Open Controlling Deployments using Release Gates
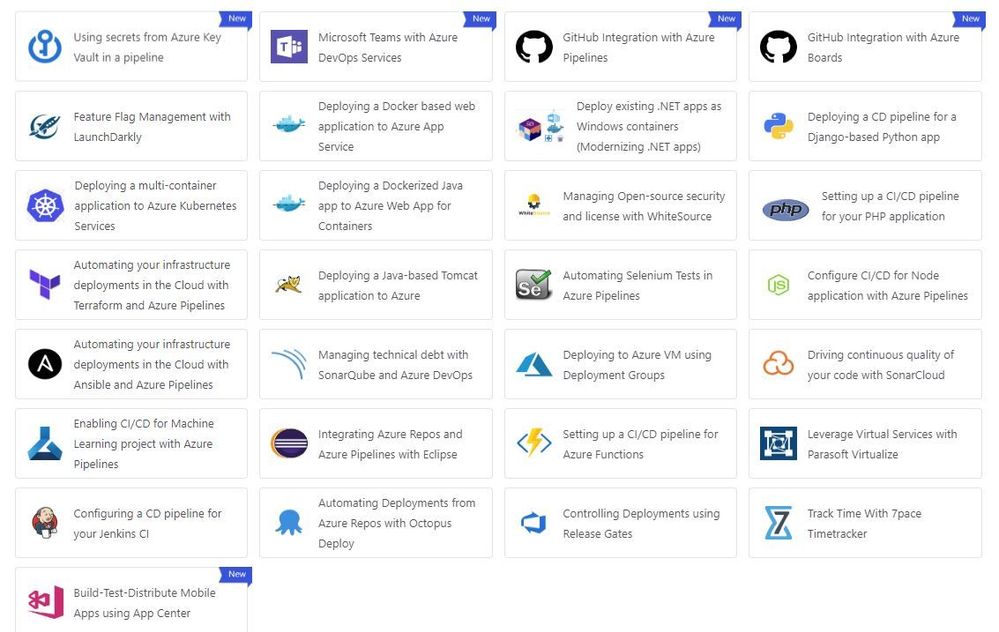Viewport: 999px width, 632px height. tap(621, 522)
